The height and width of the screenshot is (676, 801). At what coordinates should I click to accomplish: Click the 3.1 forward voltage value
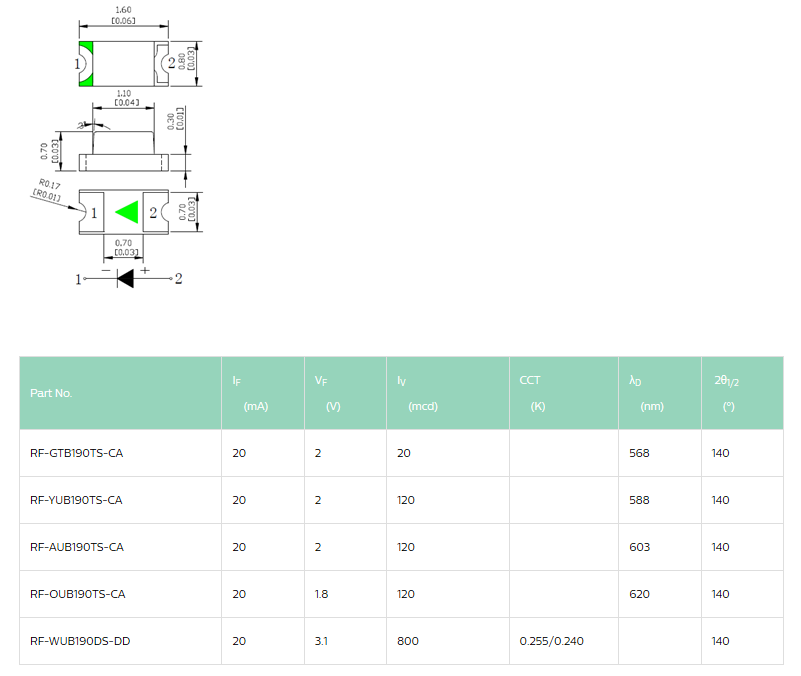(321, 641)
